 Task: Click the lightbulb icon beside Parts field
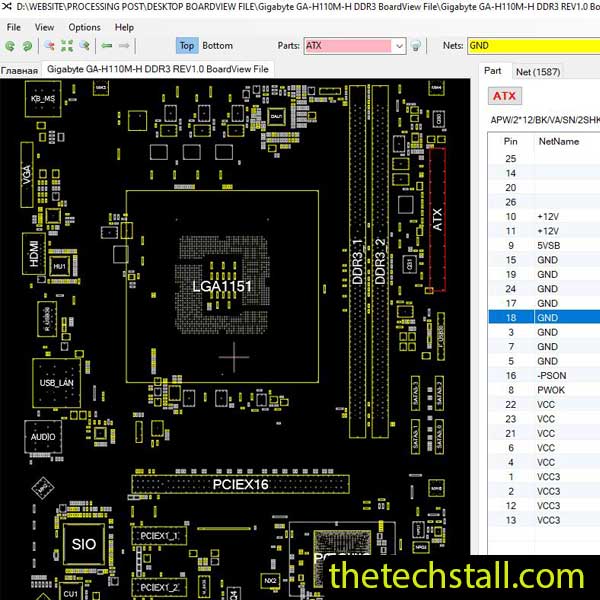click(x=416, y=46)
